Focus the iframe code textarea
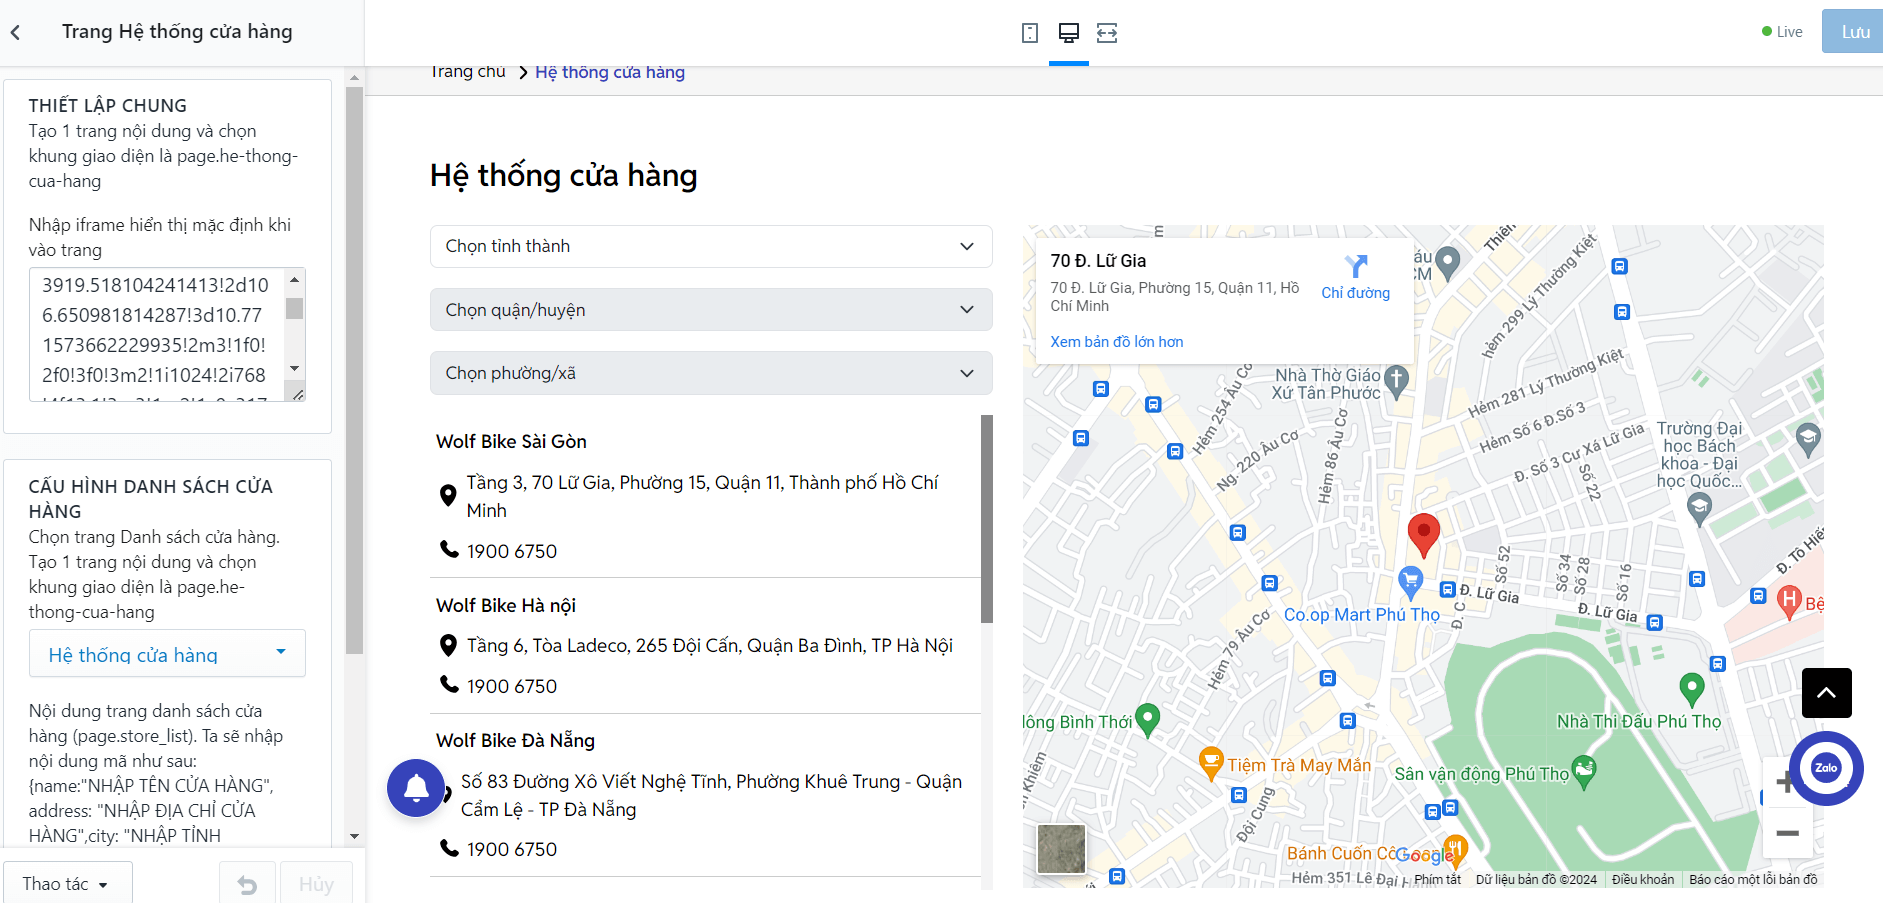This screenshot has width=1883, height=903. (158, 335)
